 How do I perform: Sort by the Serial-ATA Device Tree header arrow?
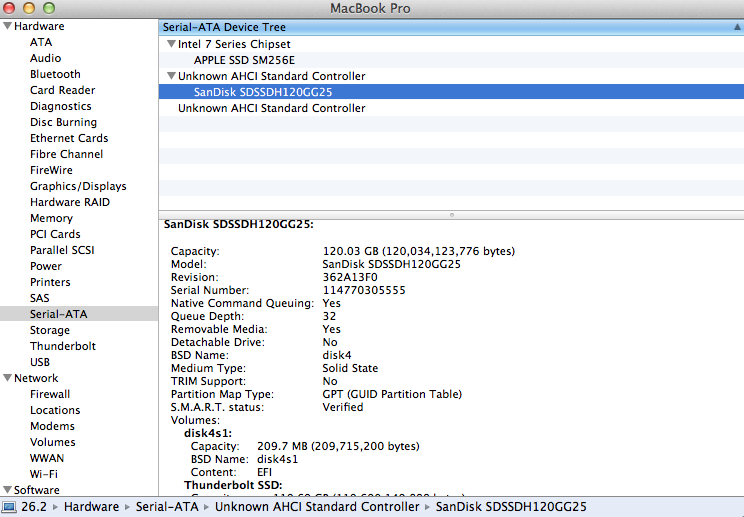coord(737,27)
